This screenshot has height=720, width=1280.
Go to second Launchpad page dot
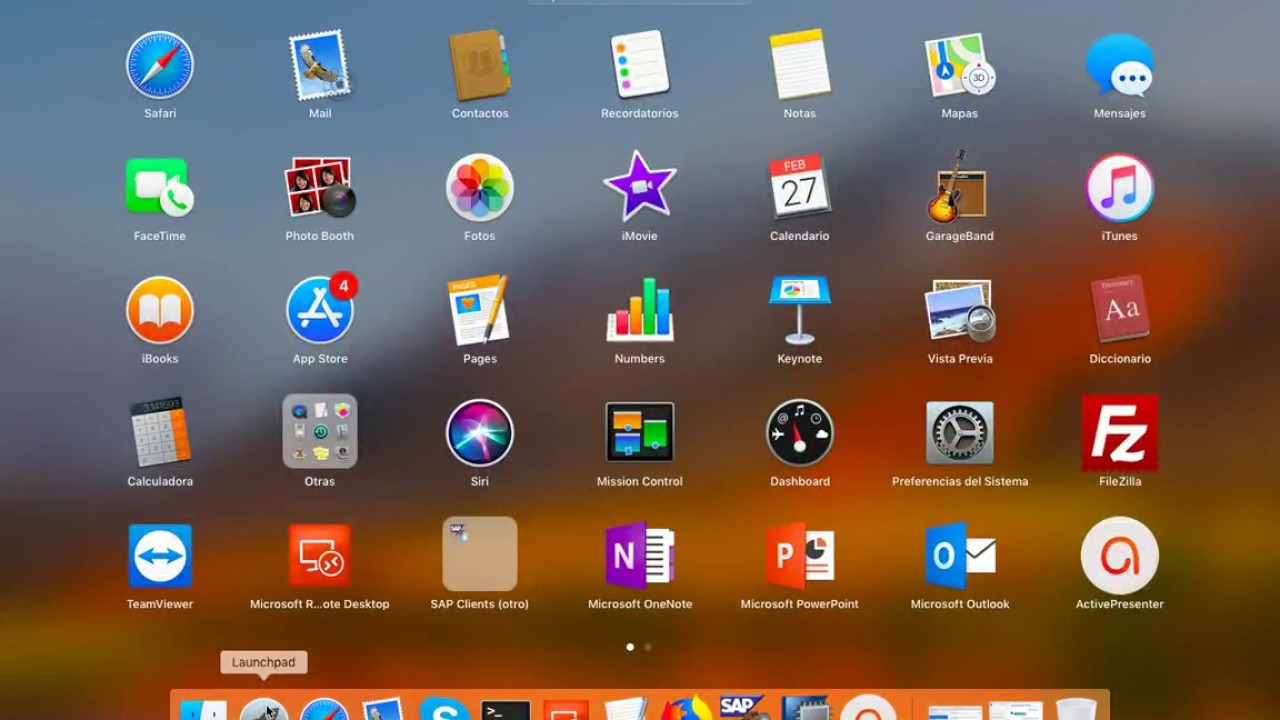point(648,647)
